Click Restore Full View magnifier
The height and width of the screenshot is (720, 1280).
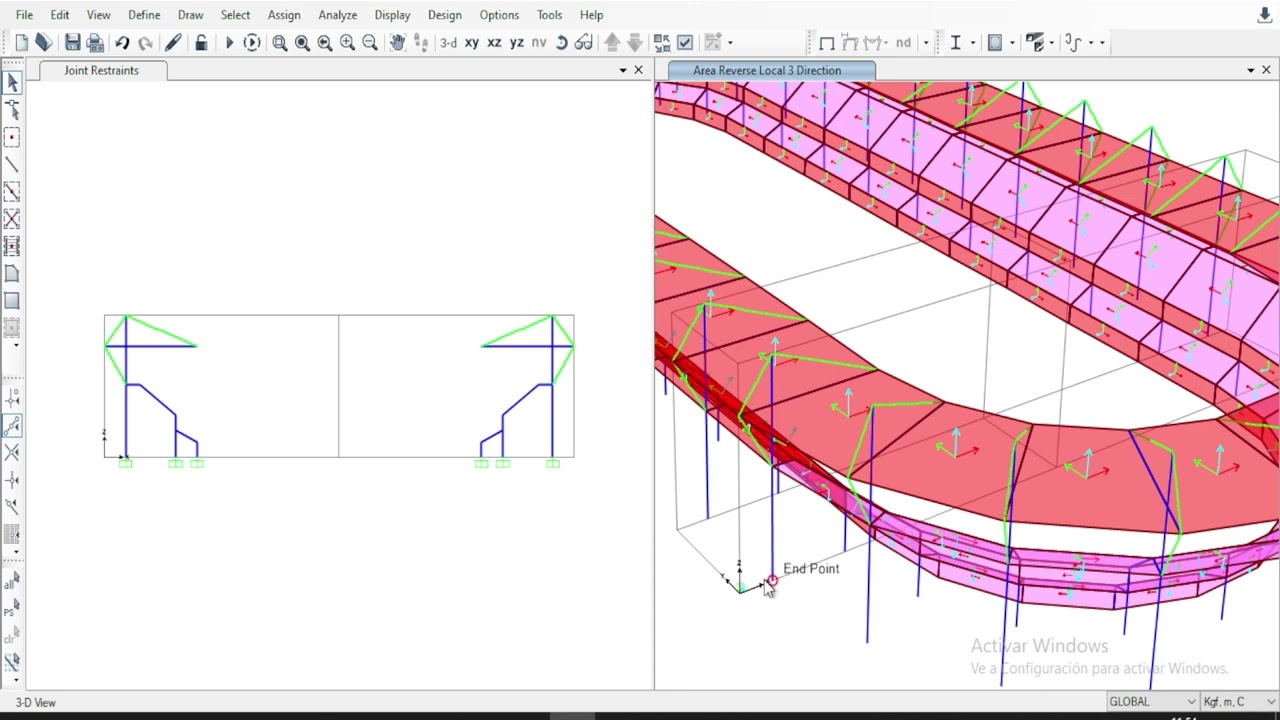coord(302,42)
